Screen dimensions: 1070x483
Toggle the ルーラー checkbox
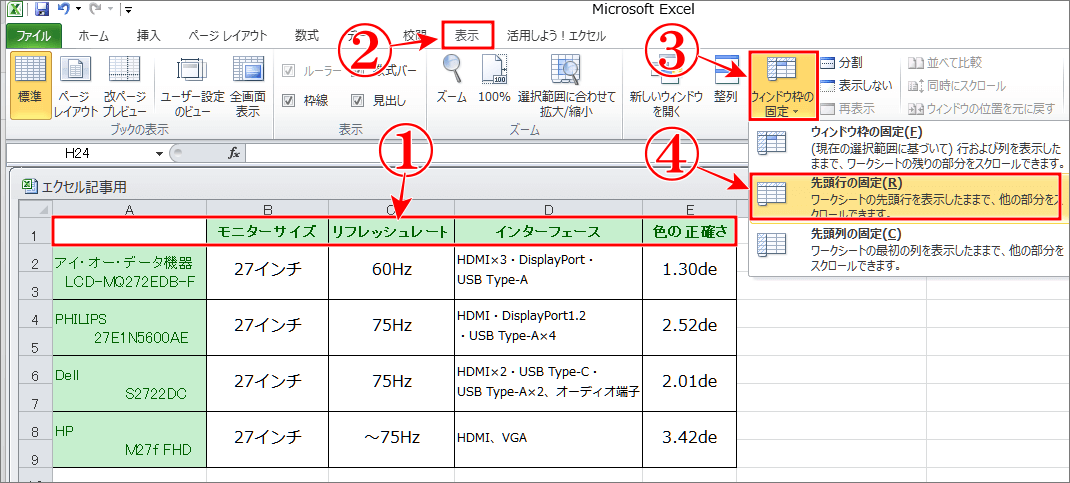click(x=289, y=71)
